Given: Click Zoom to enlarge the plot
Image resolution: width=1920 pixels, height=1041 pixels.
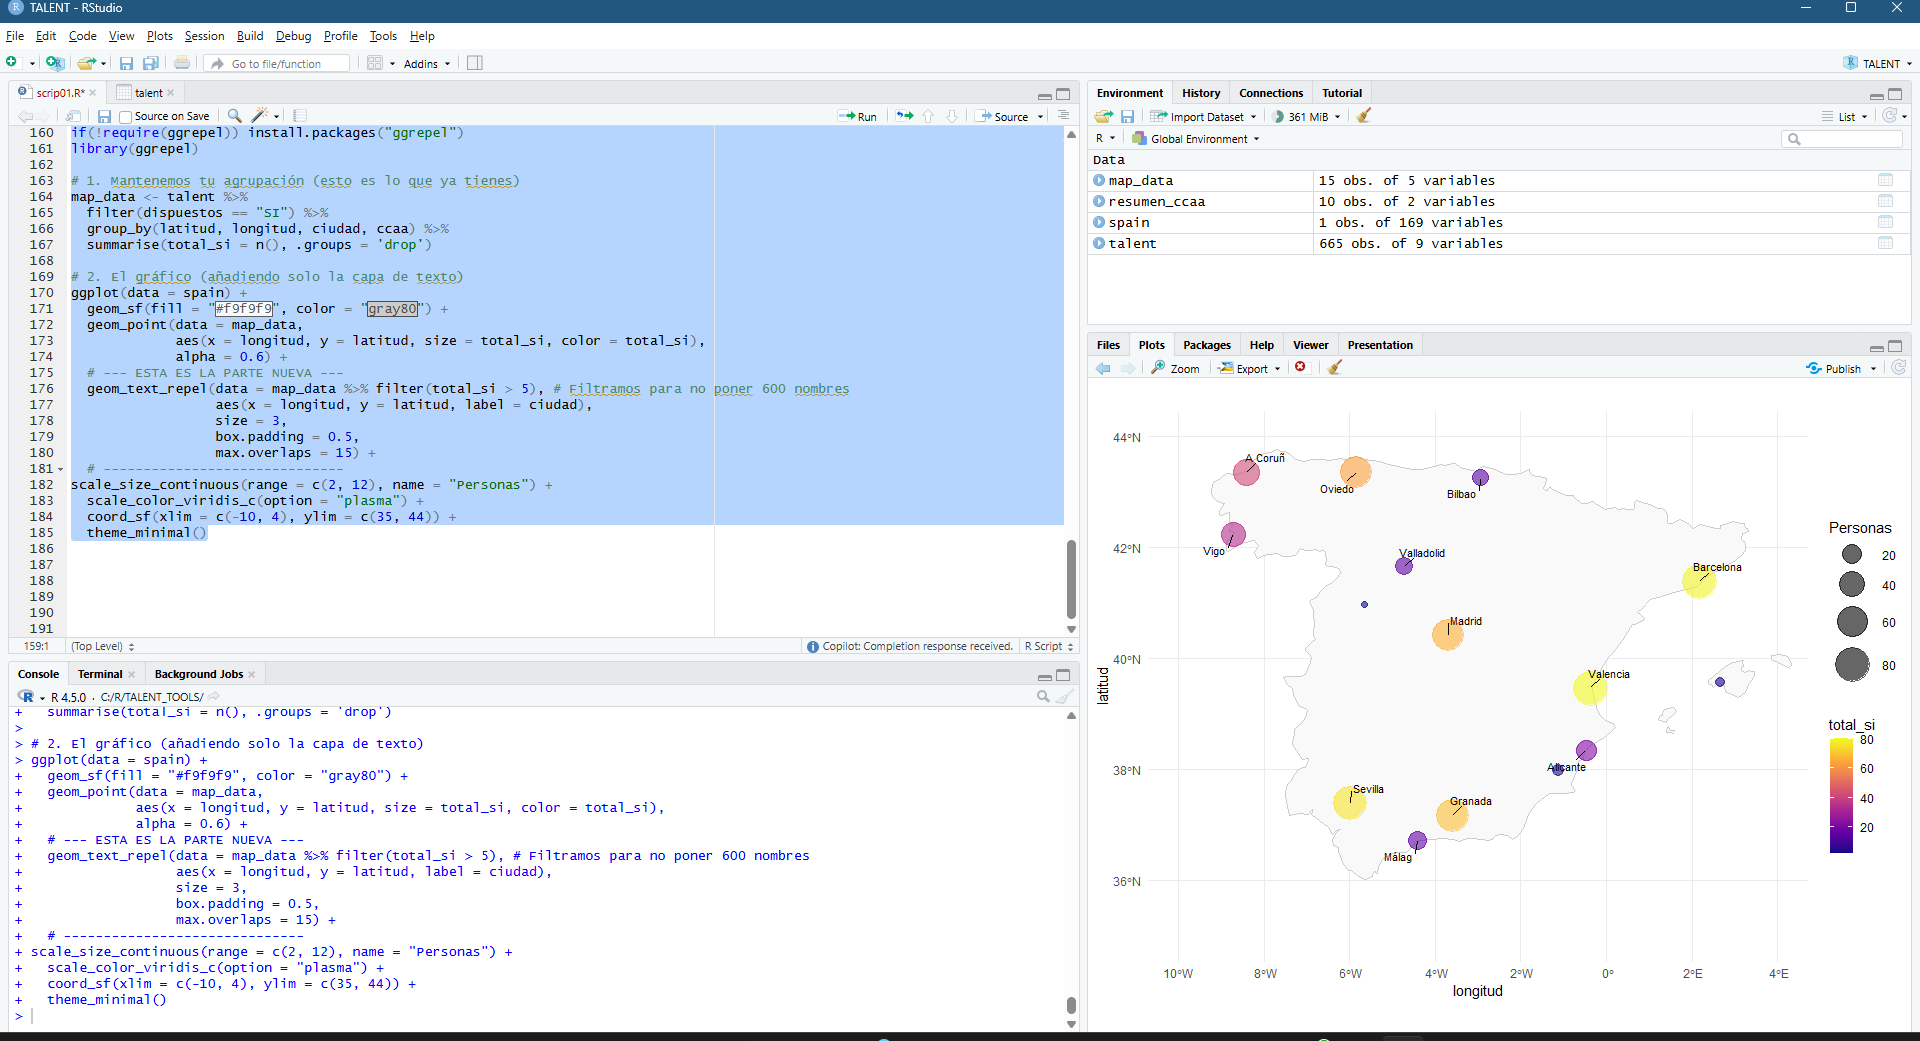Looking at the screenshot, I should point(1175,369).
